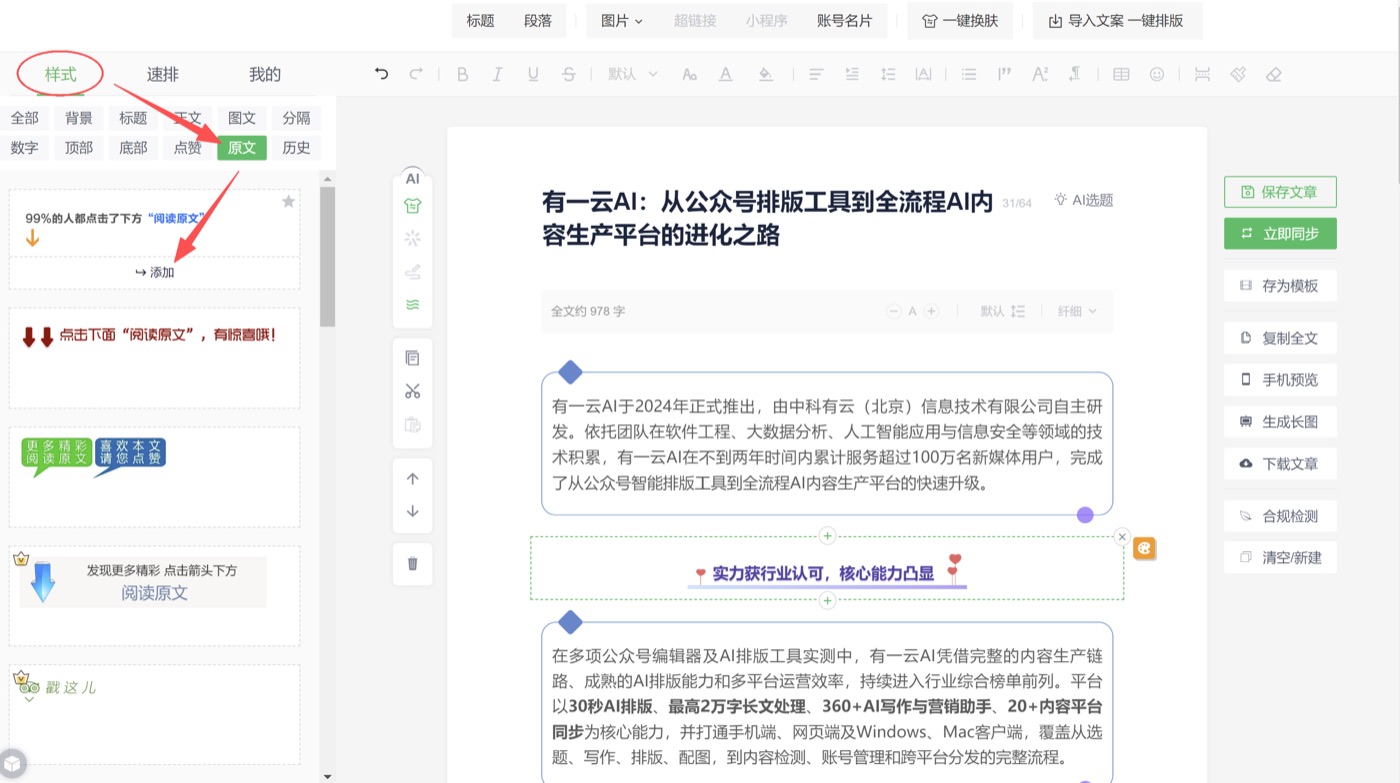Undo the last edit
This screenshot has height=783, width=1400.
pyautogui.click(x=381, y=74)
